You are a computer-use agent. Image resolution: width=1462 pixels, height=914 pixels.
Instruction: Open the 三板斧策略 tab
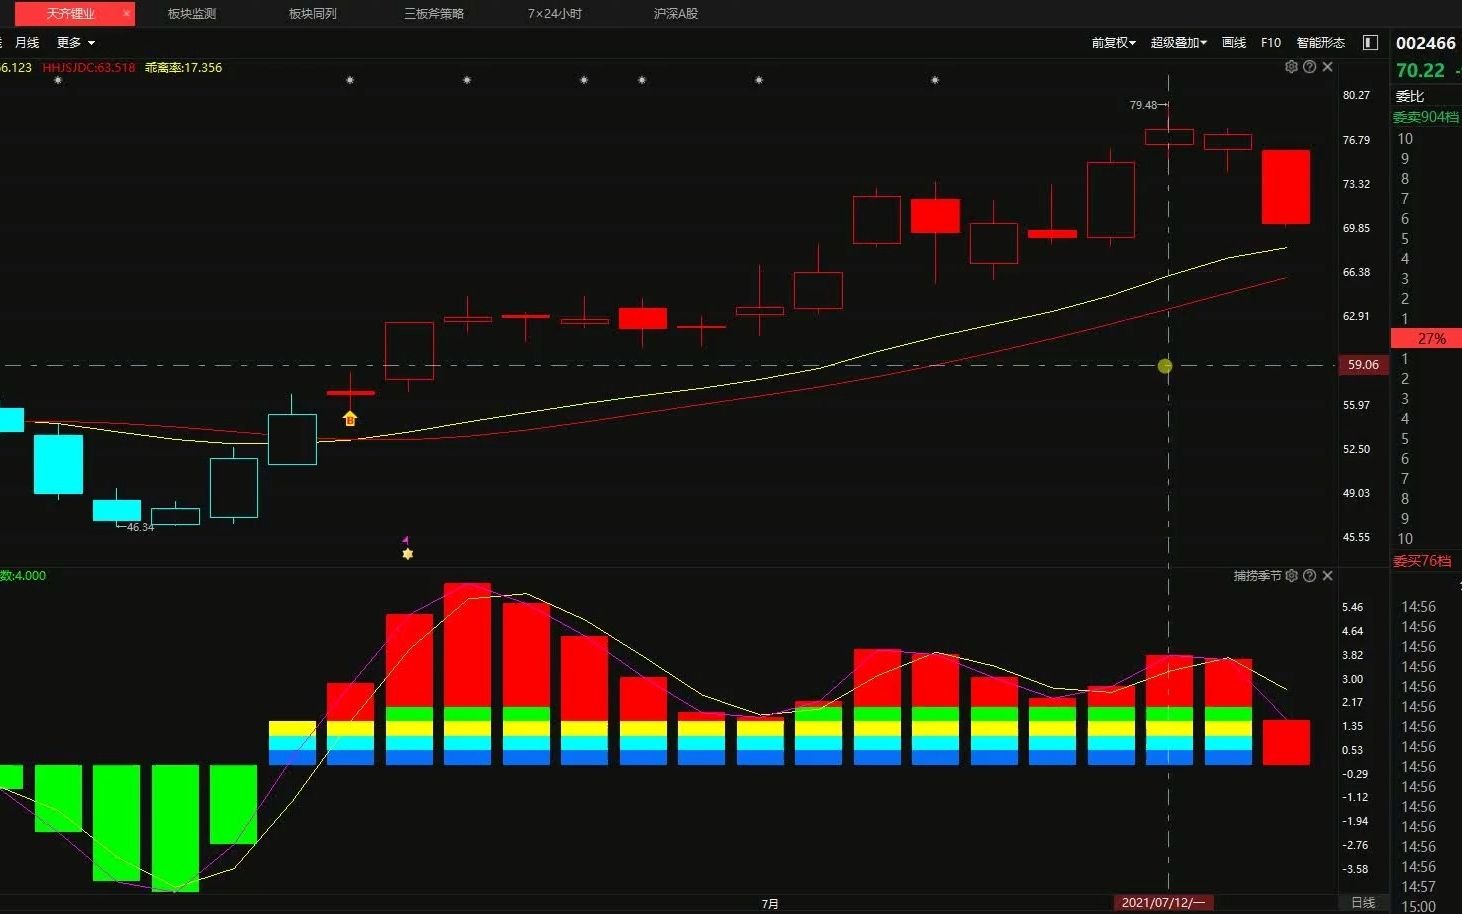[x=434, y=14]
